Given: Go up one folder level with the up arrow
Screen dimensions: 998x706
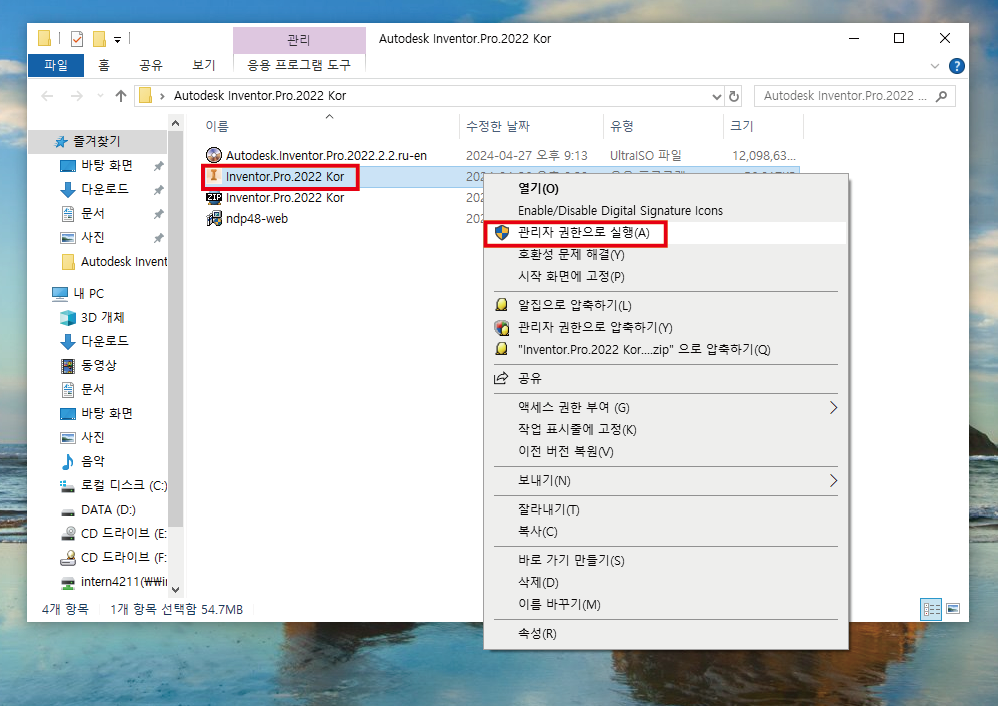Looking at the screenshot, I should (121, 96).
